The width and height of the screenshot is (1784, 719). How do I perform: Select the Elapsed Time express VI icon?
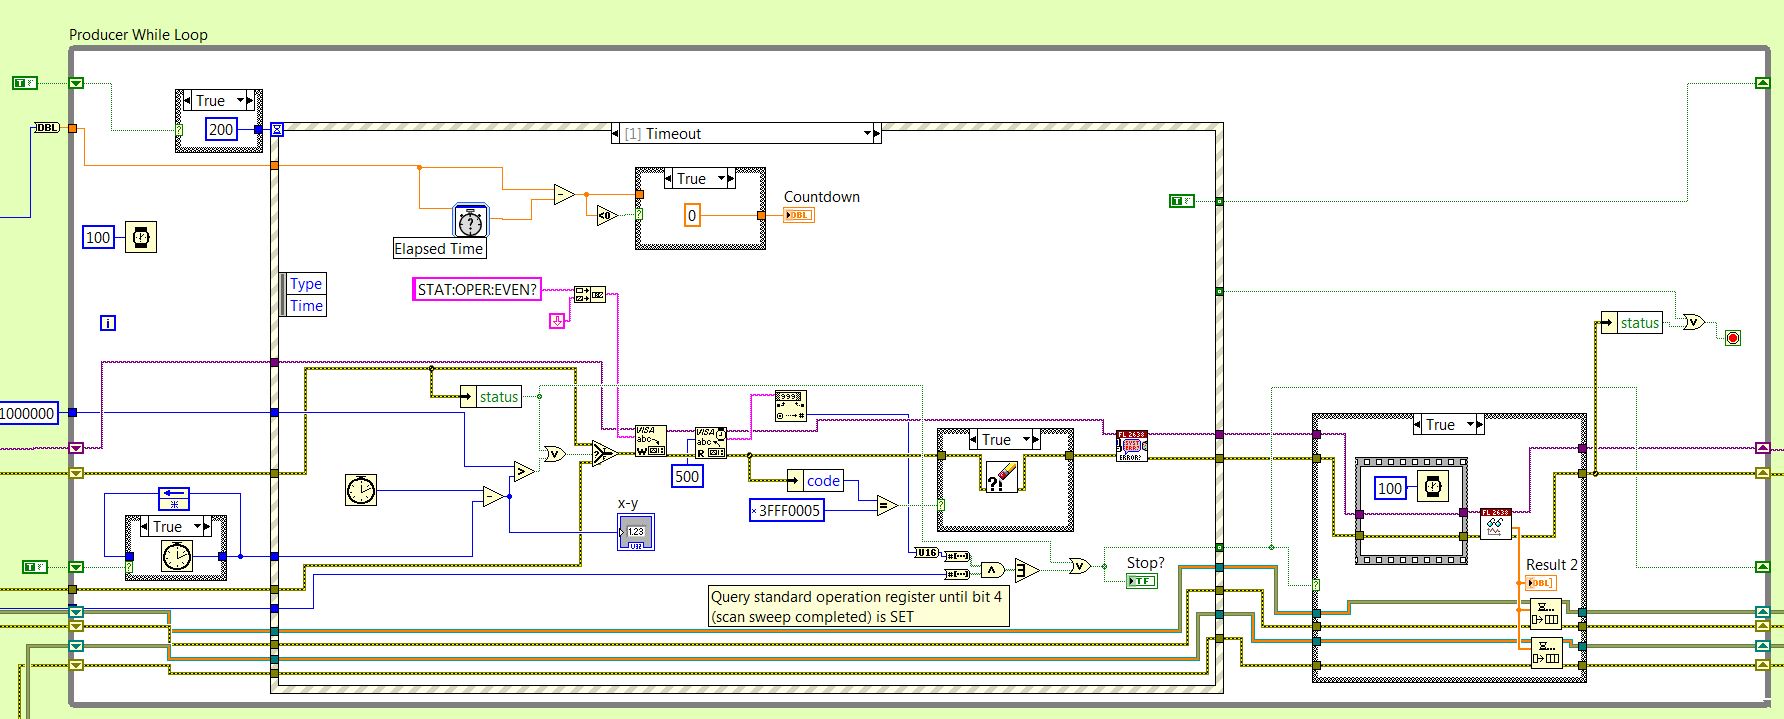point(470,221)
